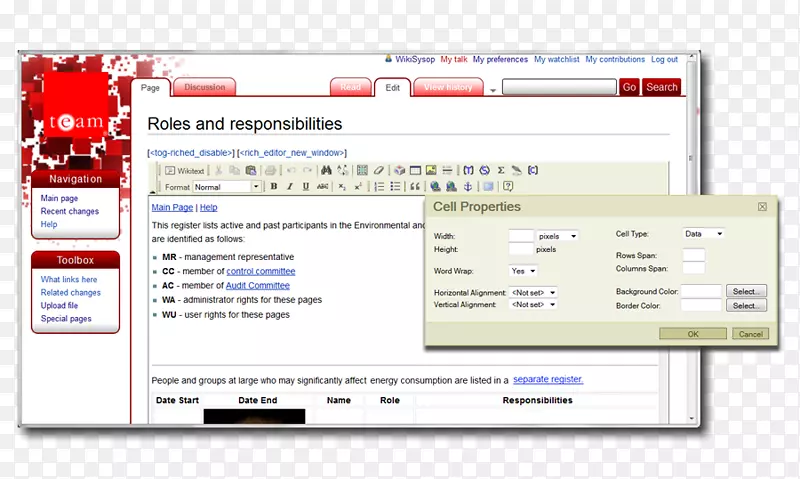Click the Copy icon in the toolbar
The width and height of the screenshot is (800, 479).
[x=235, y=170]
